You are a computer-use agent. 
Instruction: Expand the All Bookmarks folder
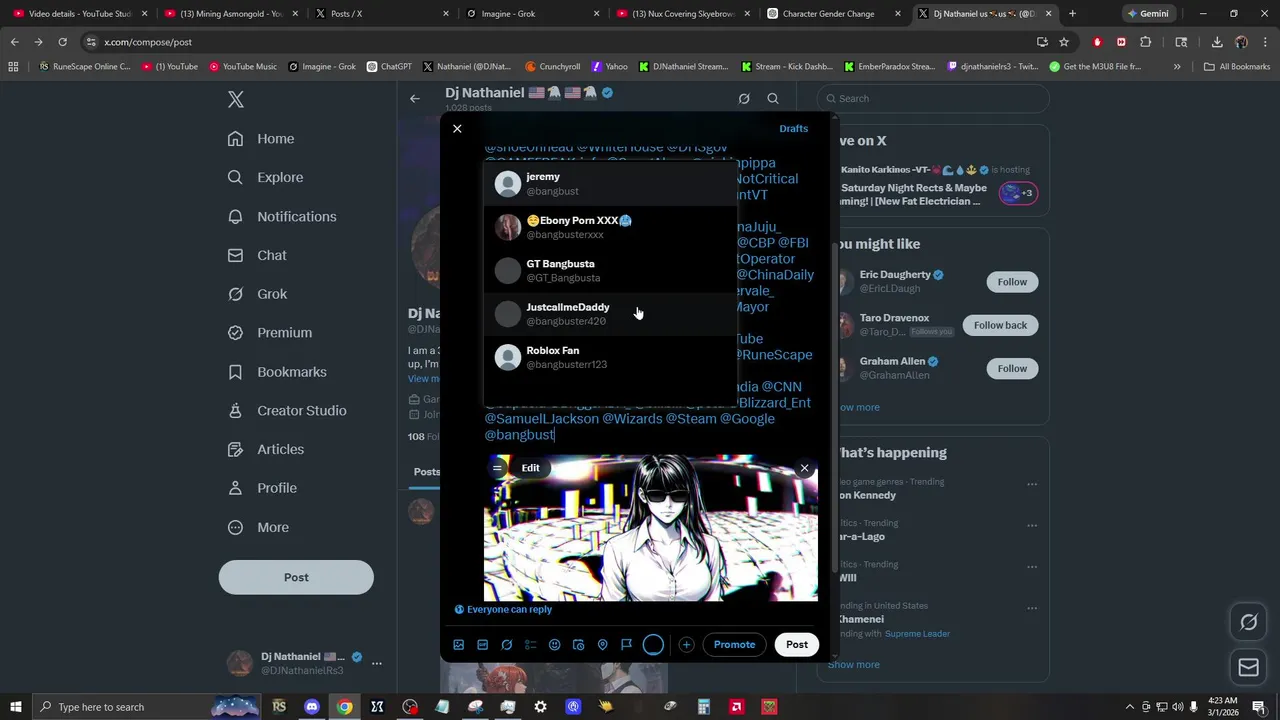pos(1237,66)
